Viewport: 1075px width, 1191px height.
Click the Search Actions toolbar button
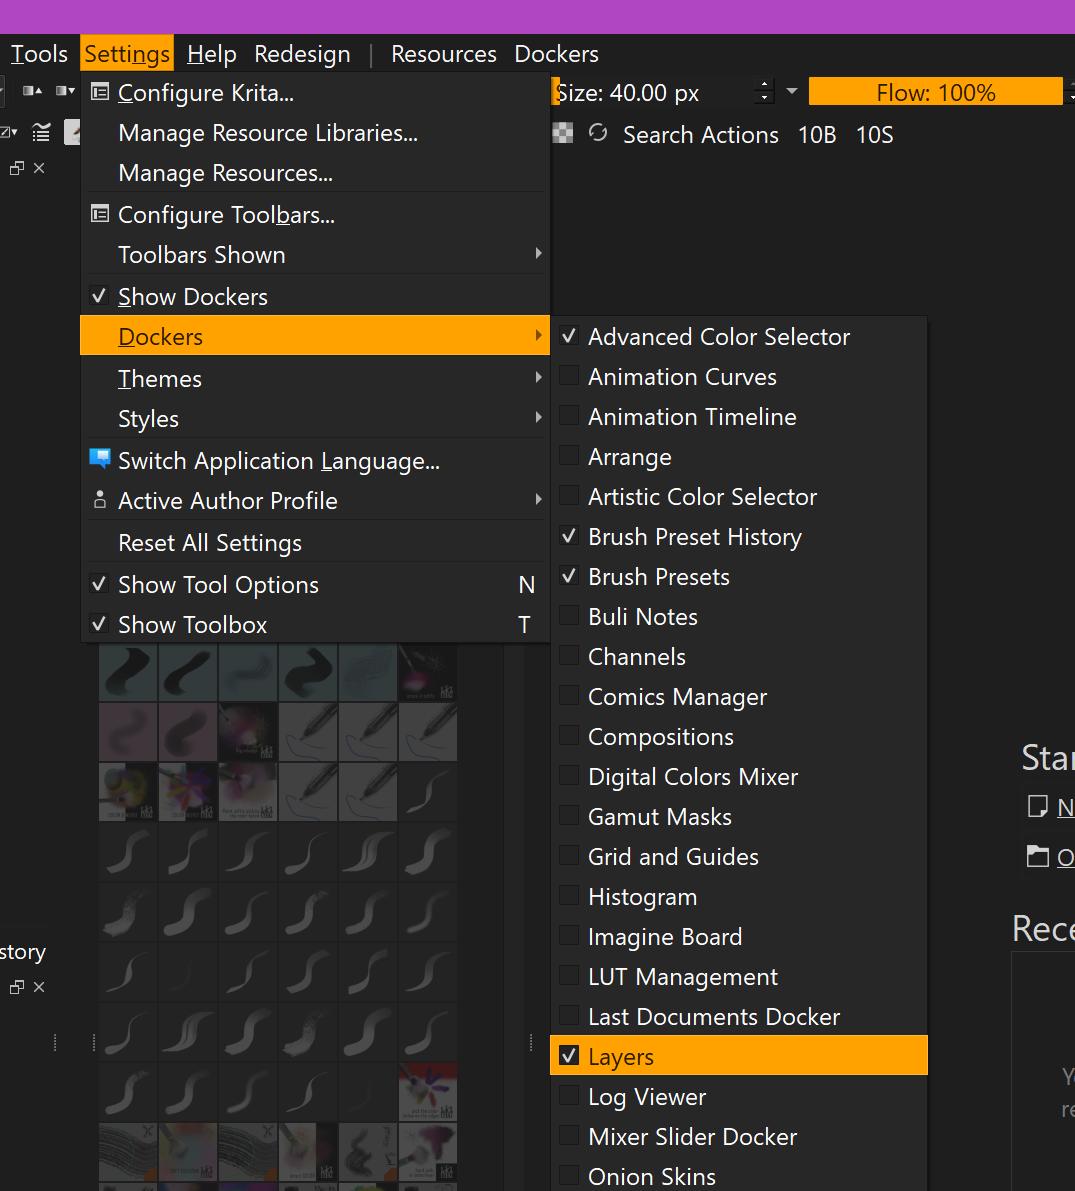[700, 134]
